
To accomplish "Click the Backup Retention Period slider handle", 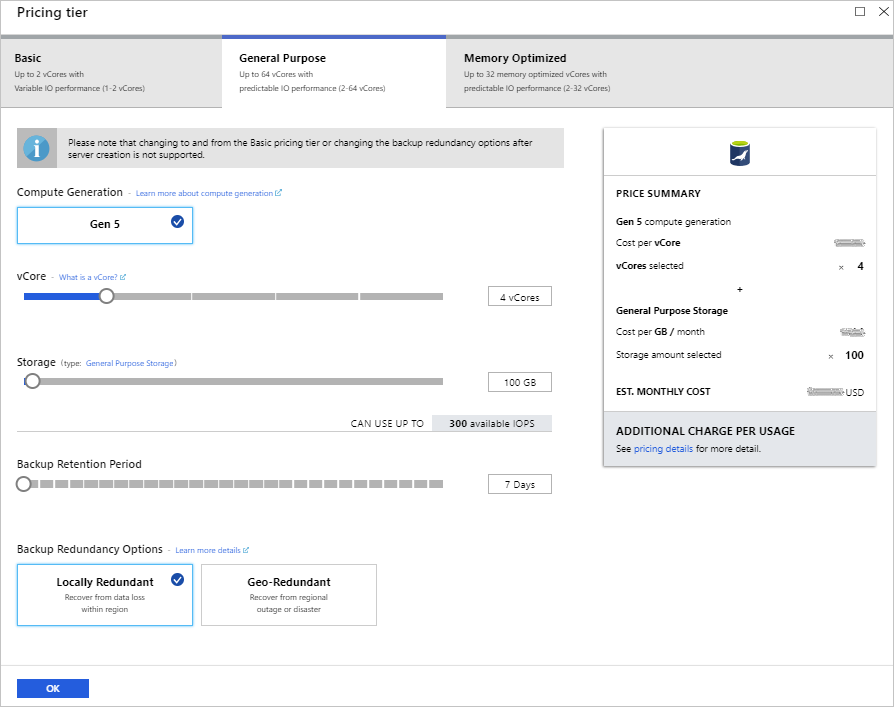I will [24, 483].
